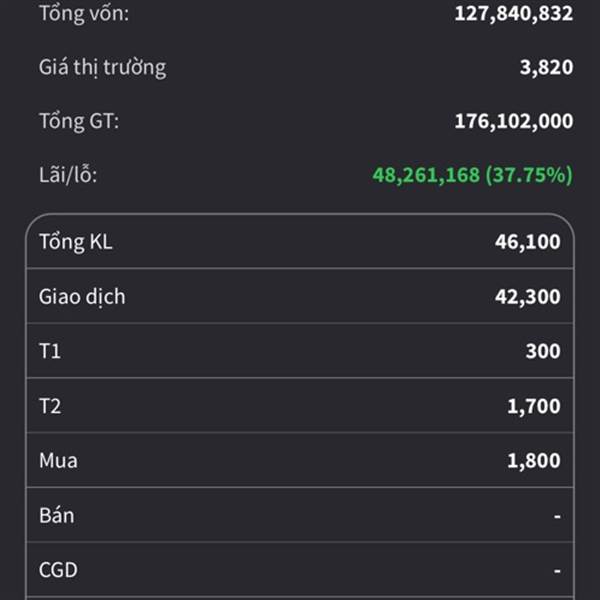The height and width of the screenshot is (600, 600).
Task: Select the 176,102,000 total value figure
Action: pos(513,122)
